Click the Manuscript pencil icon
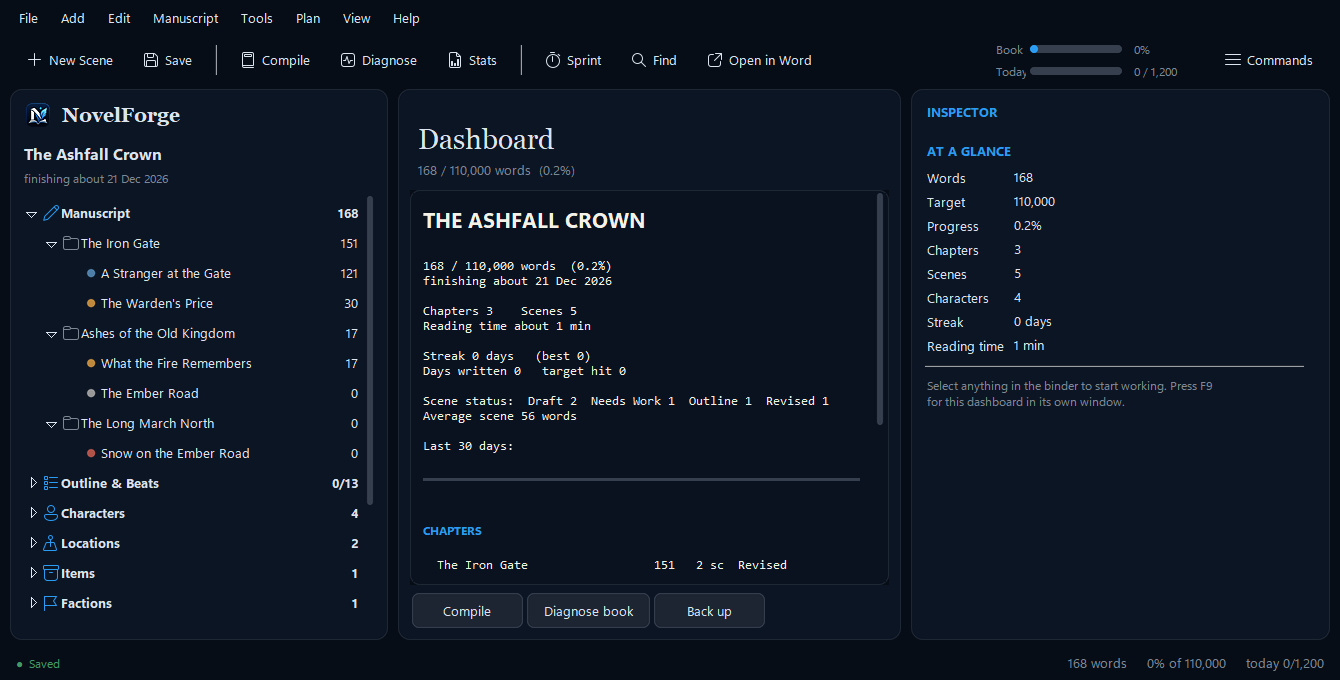This screenshot has width=1340, height=680. [52, 213]
